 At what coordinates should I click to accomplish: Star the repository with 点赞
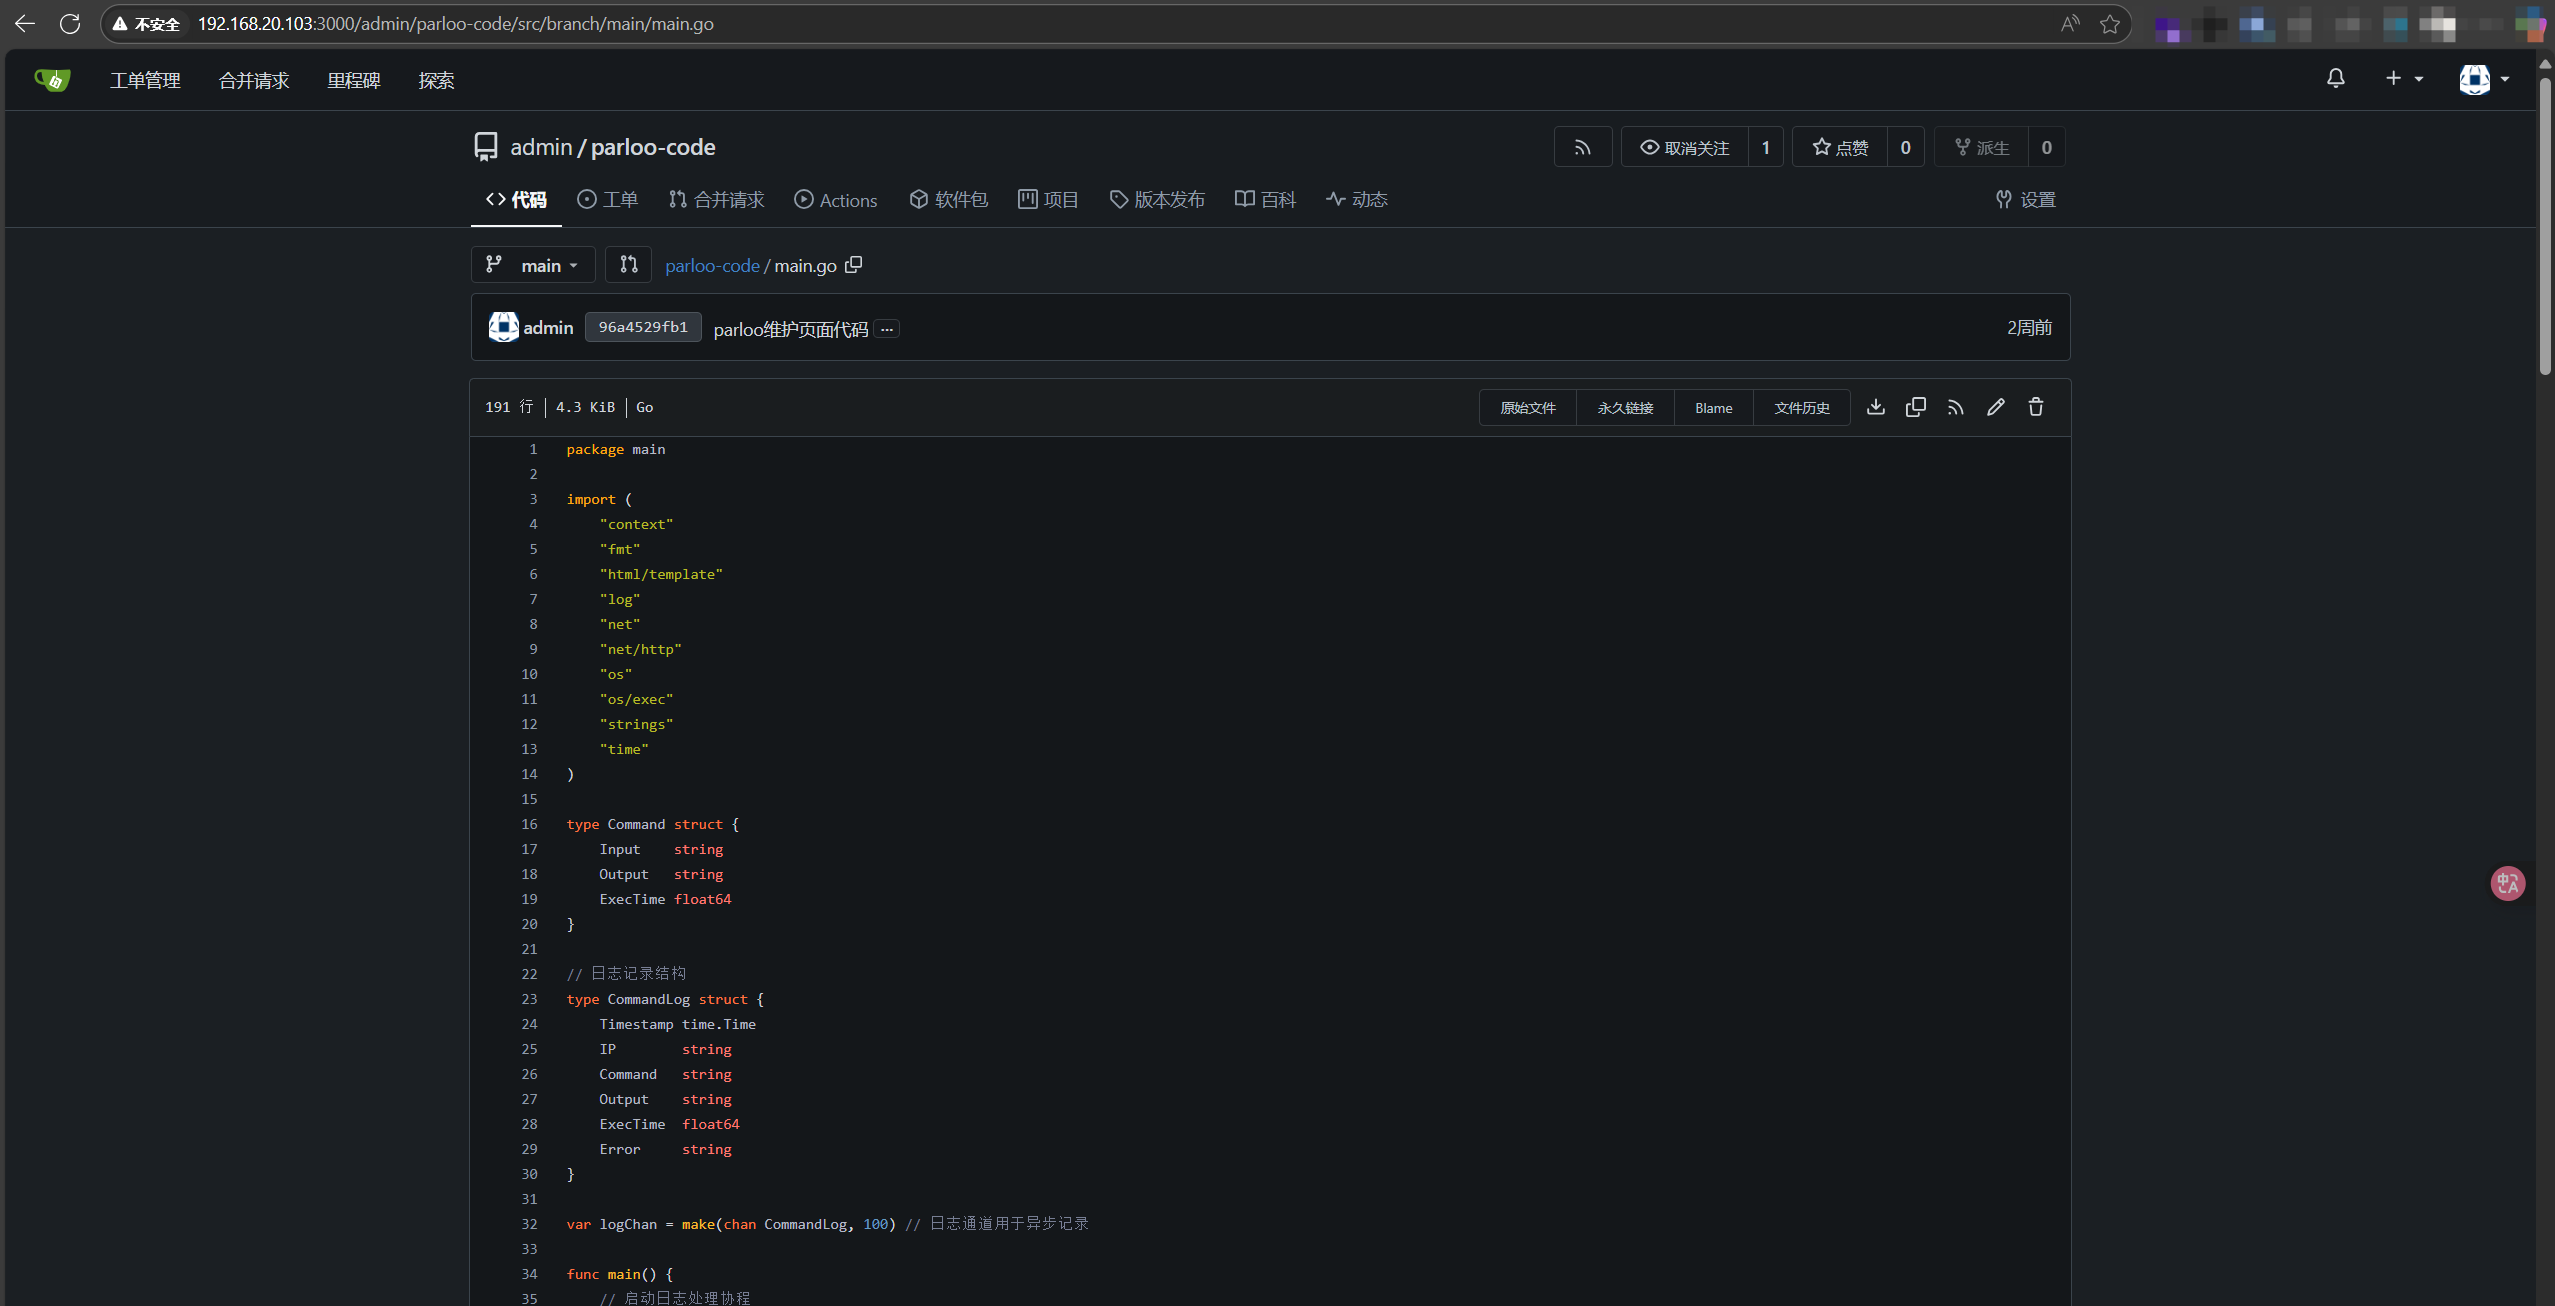pyautogui.click(x=1840, y=147)
